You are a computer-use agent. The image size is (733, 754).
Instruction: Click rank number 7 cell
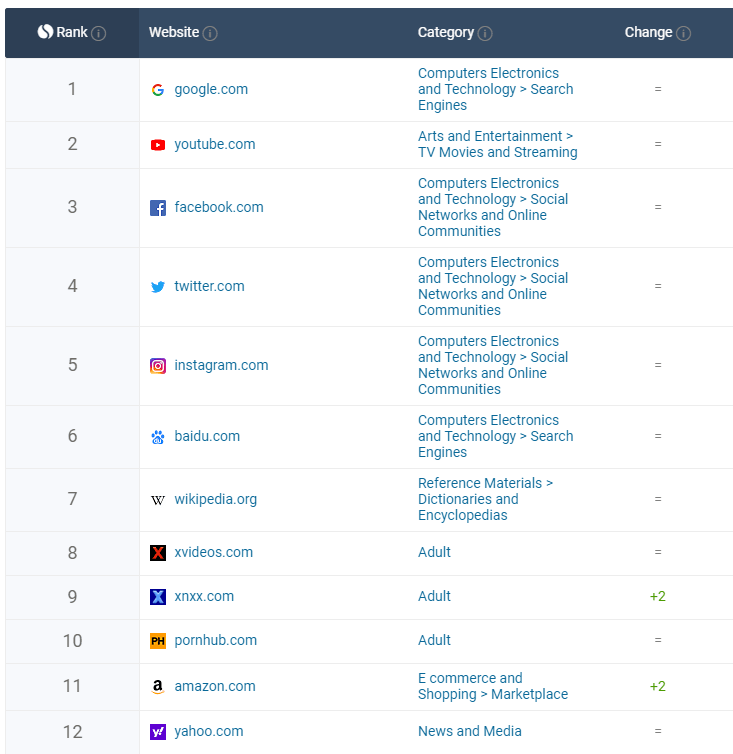point(72,499)
